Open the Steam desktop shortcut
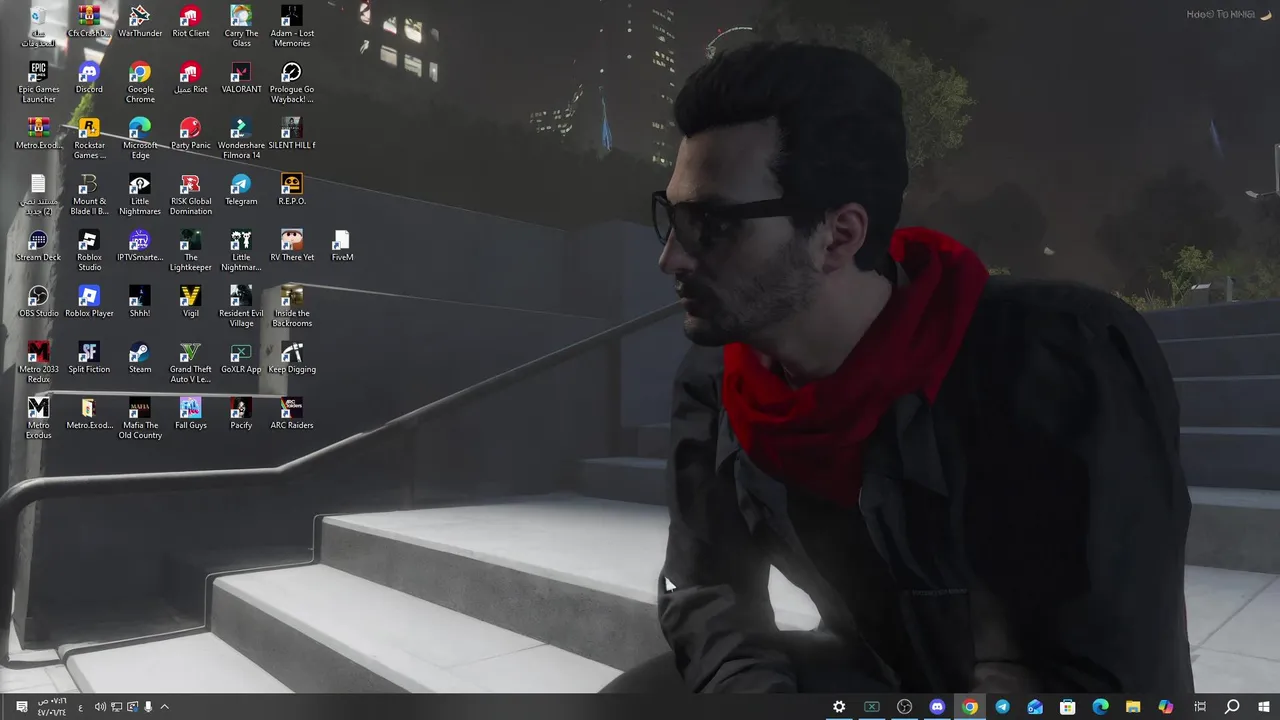This screenshot has height=720, width=1280. [x=140, y=358]
